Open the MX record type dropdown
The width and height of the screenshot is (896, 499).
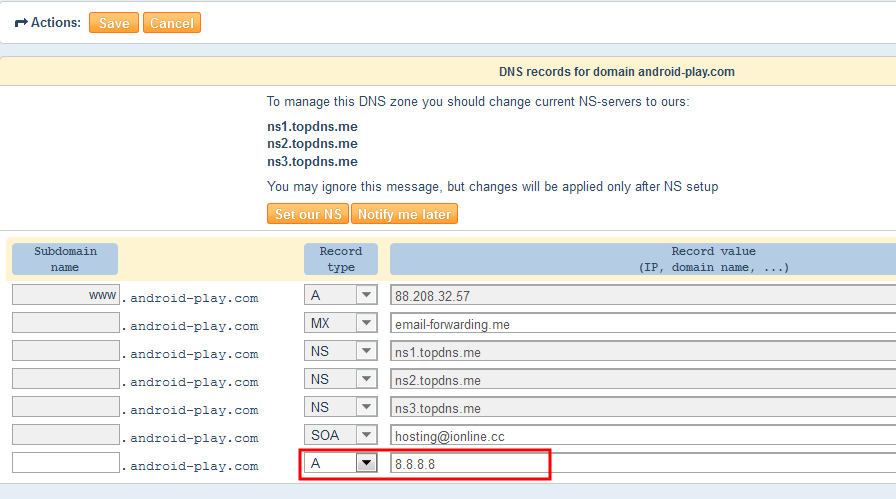coord(340,323)
